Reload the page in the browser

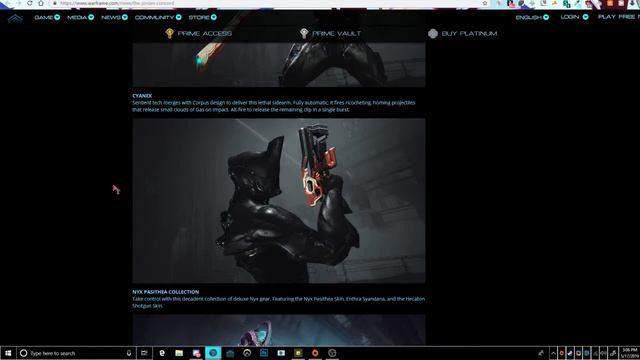pos(30,3)
